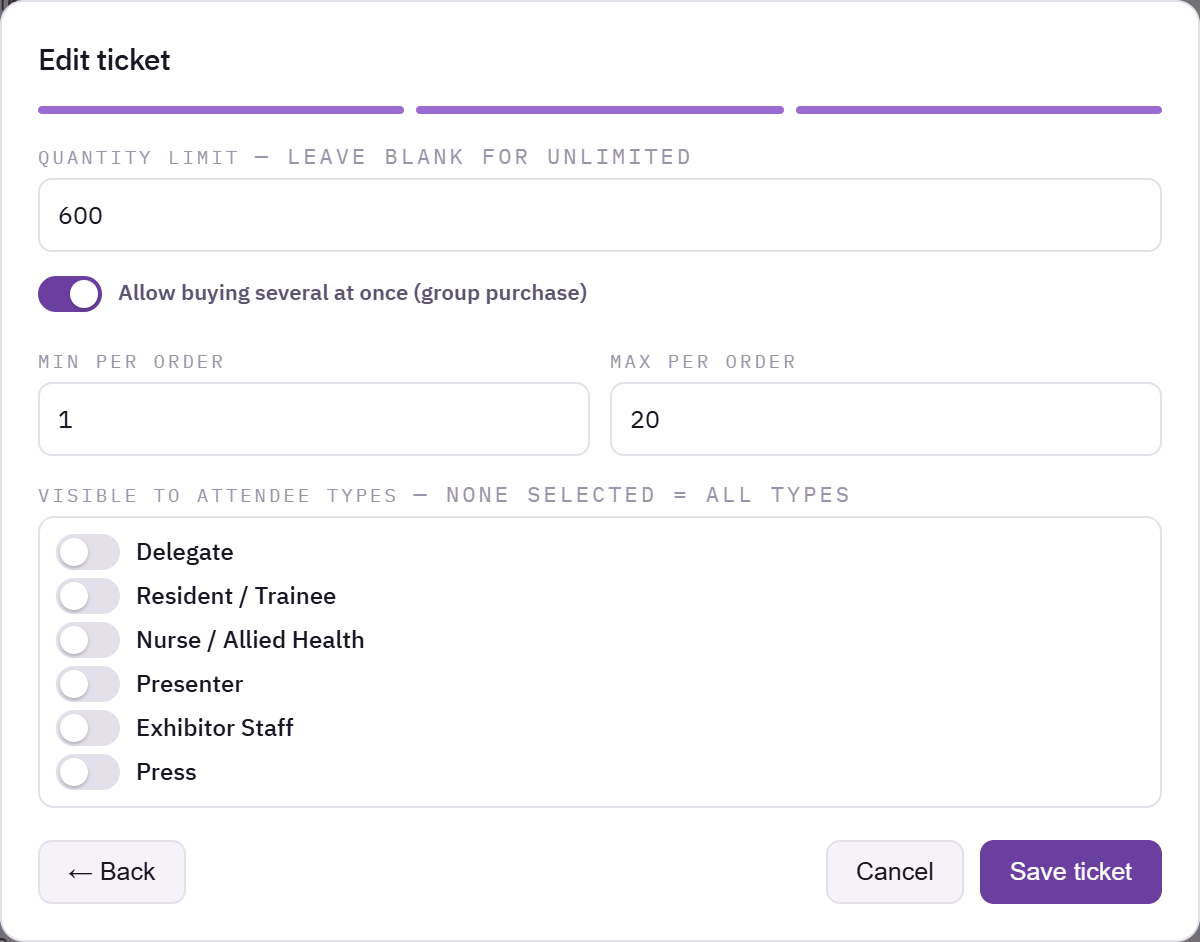
Task: Save the ticket
Action: [x=1071, y=872]
